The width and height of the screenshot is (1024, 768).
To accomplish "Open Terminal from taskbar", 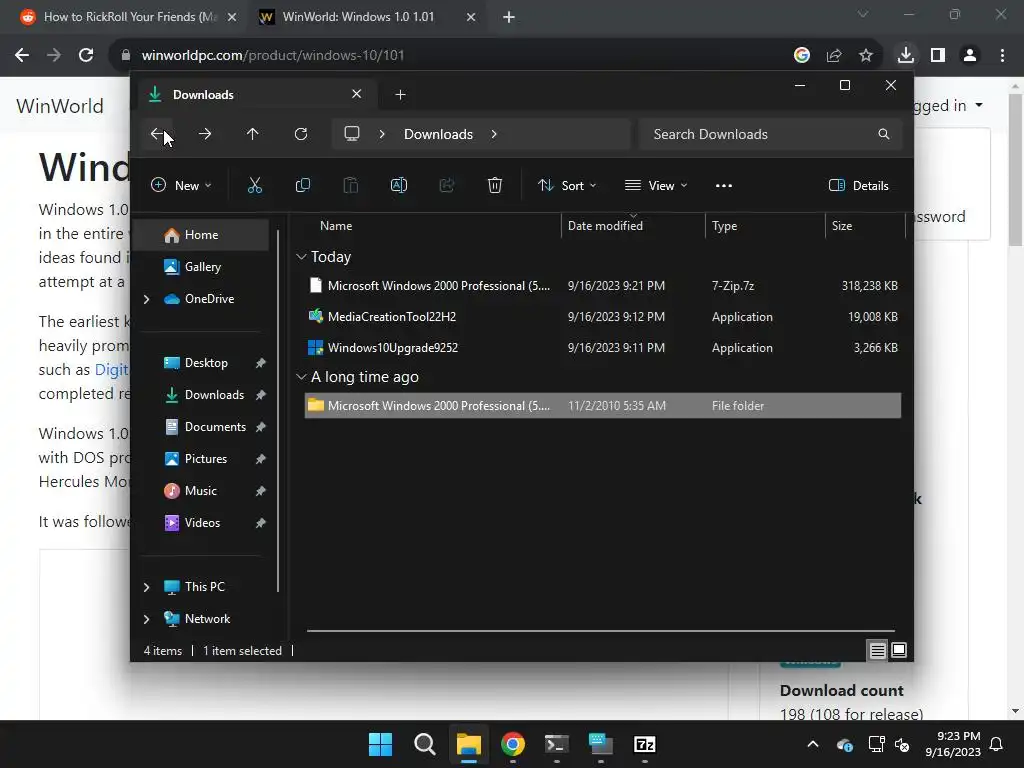I will [x=557, y=744].
